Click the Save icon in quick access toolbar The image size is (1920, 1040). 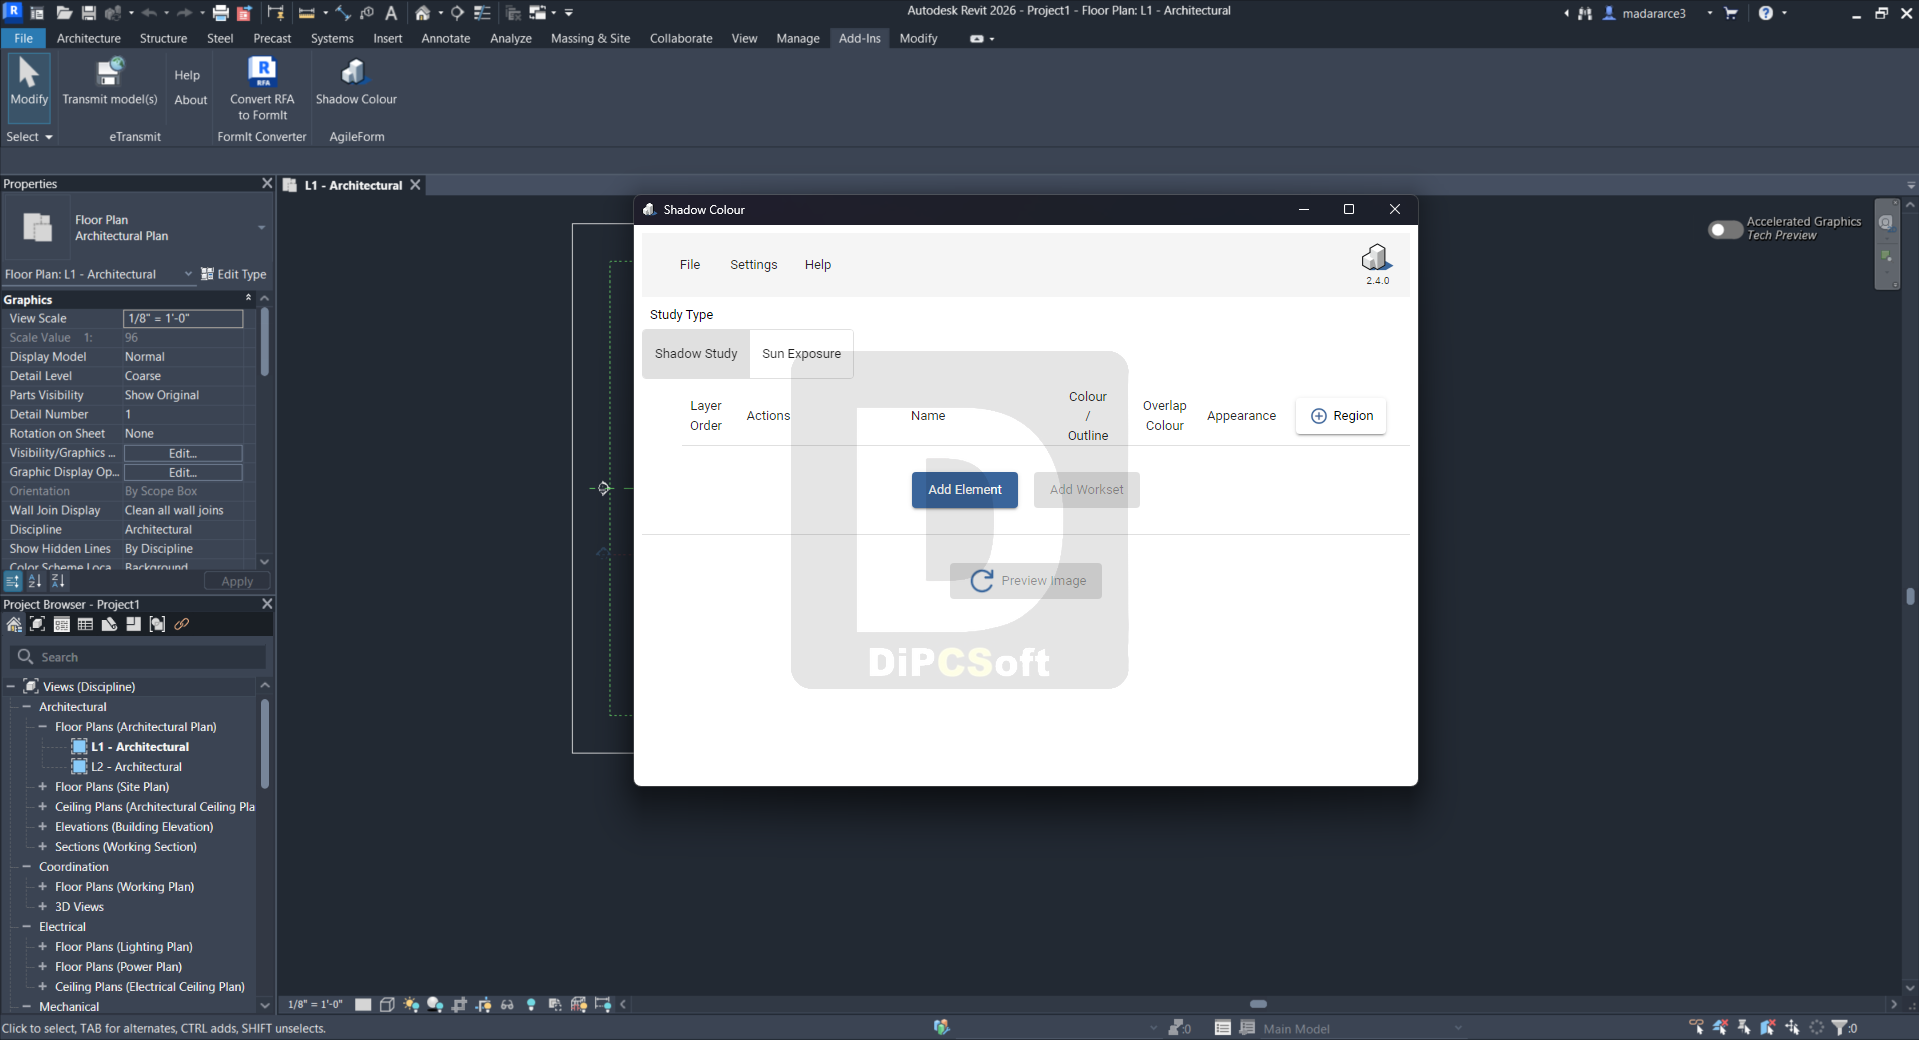click(88, 13)
